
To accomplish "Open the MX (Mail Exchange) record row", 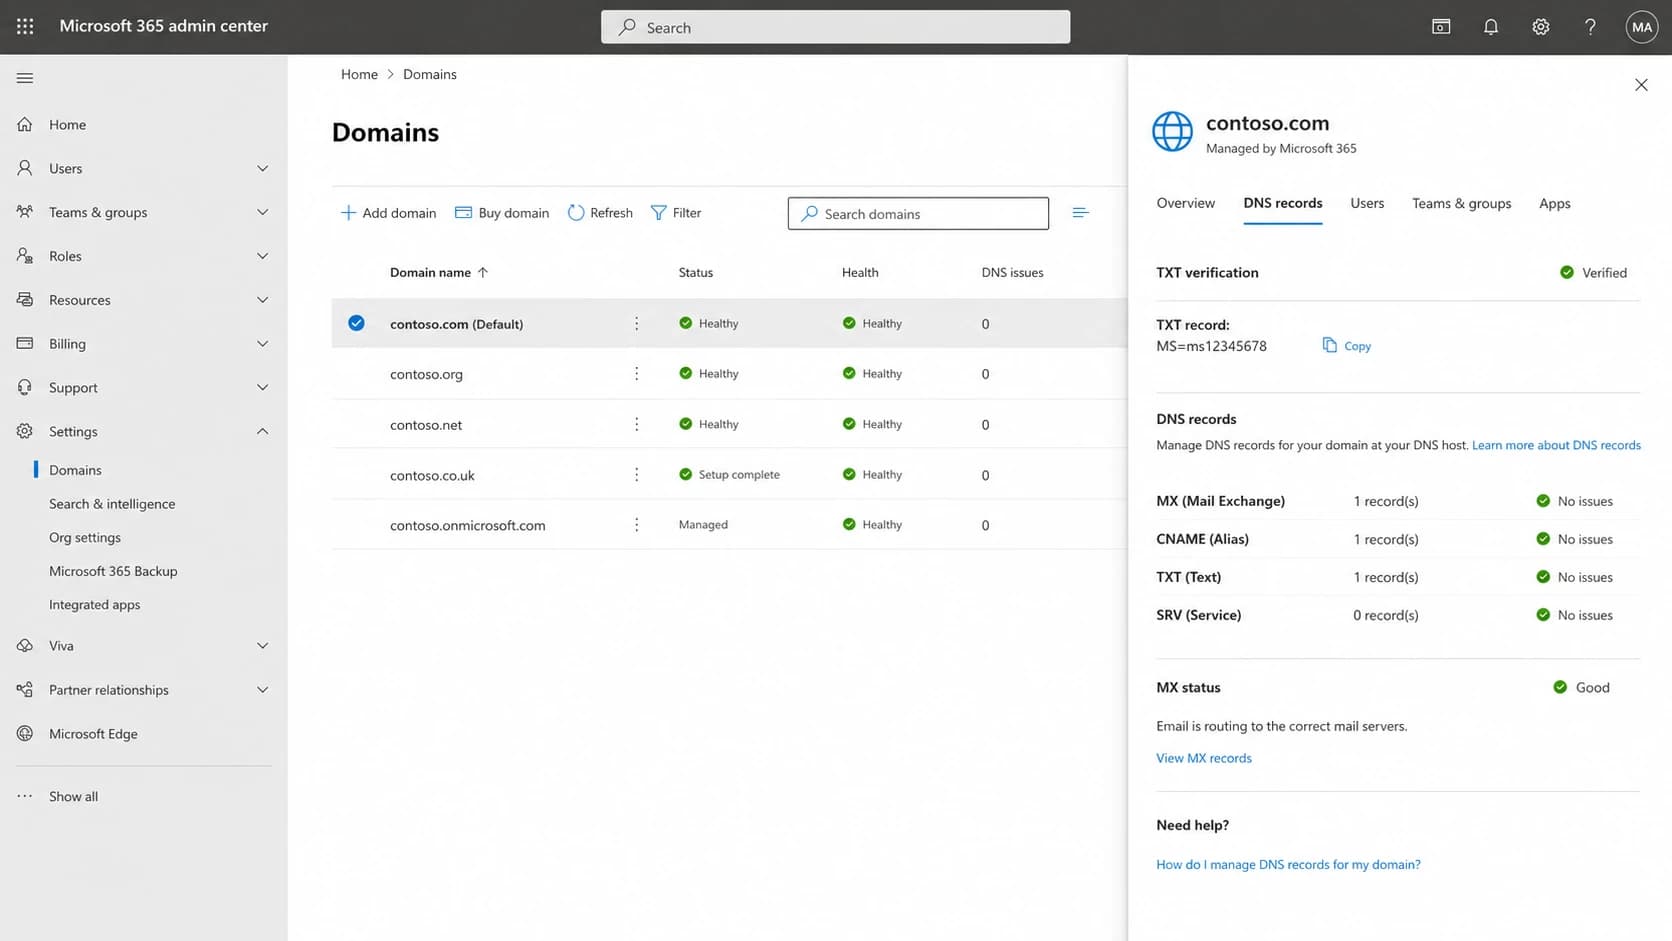I will tap(1398, 501).
